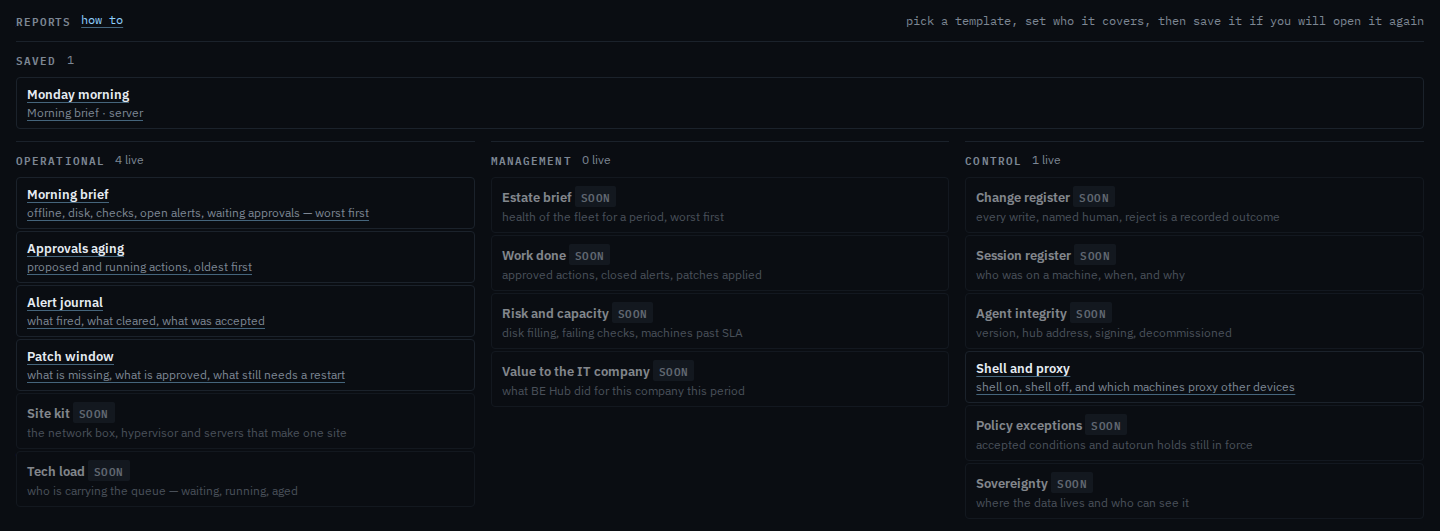
Task: Select the Estate brief card title
Action: point(536,197)
